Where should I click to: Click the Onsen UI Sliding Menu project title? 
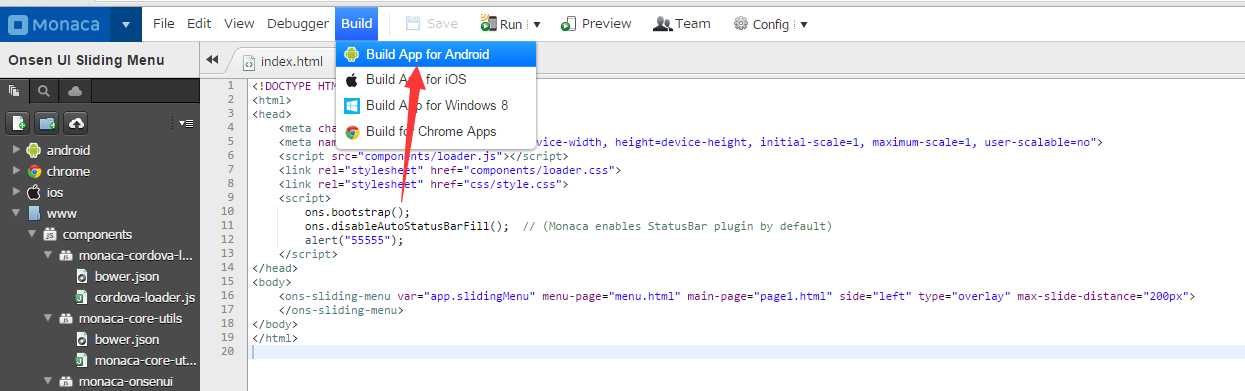pyautogui.click(x=86, y=60)
